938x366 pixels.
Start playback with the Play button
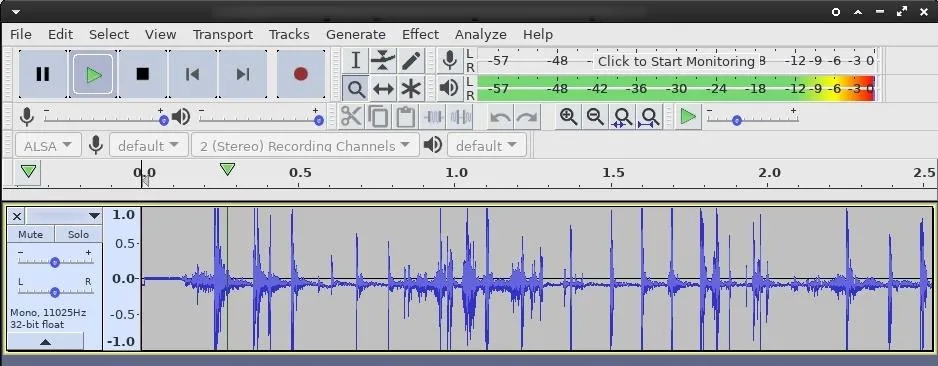coord(93,74)
